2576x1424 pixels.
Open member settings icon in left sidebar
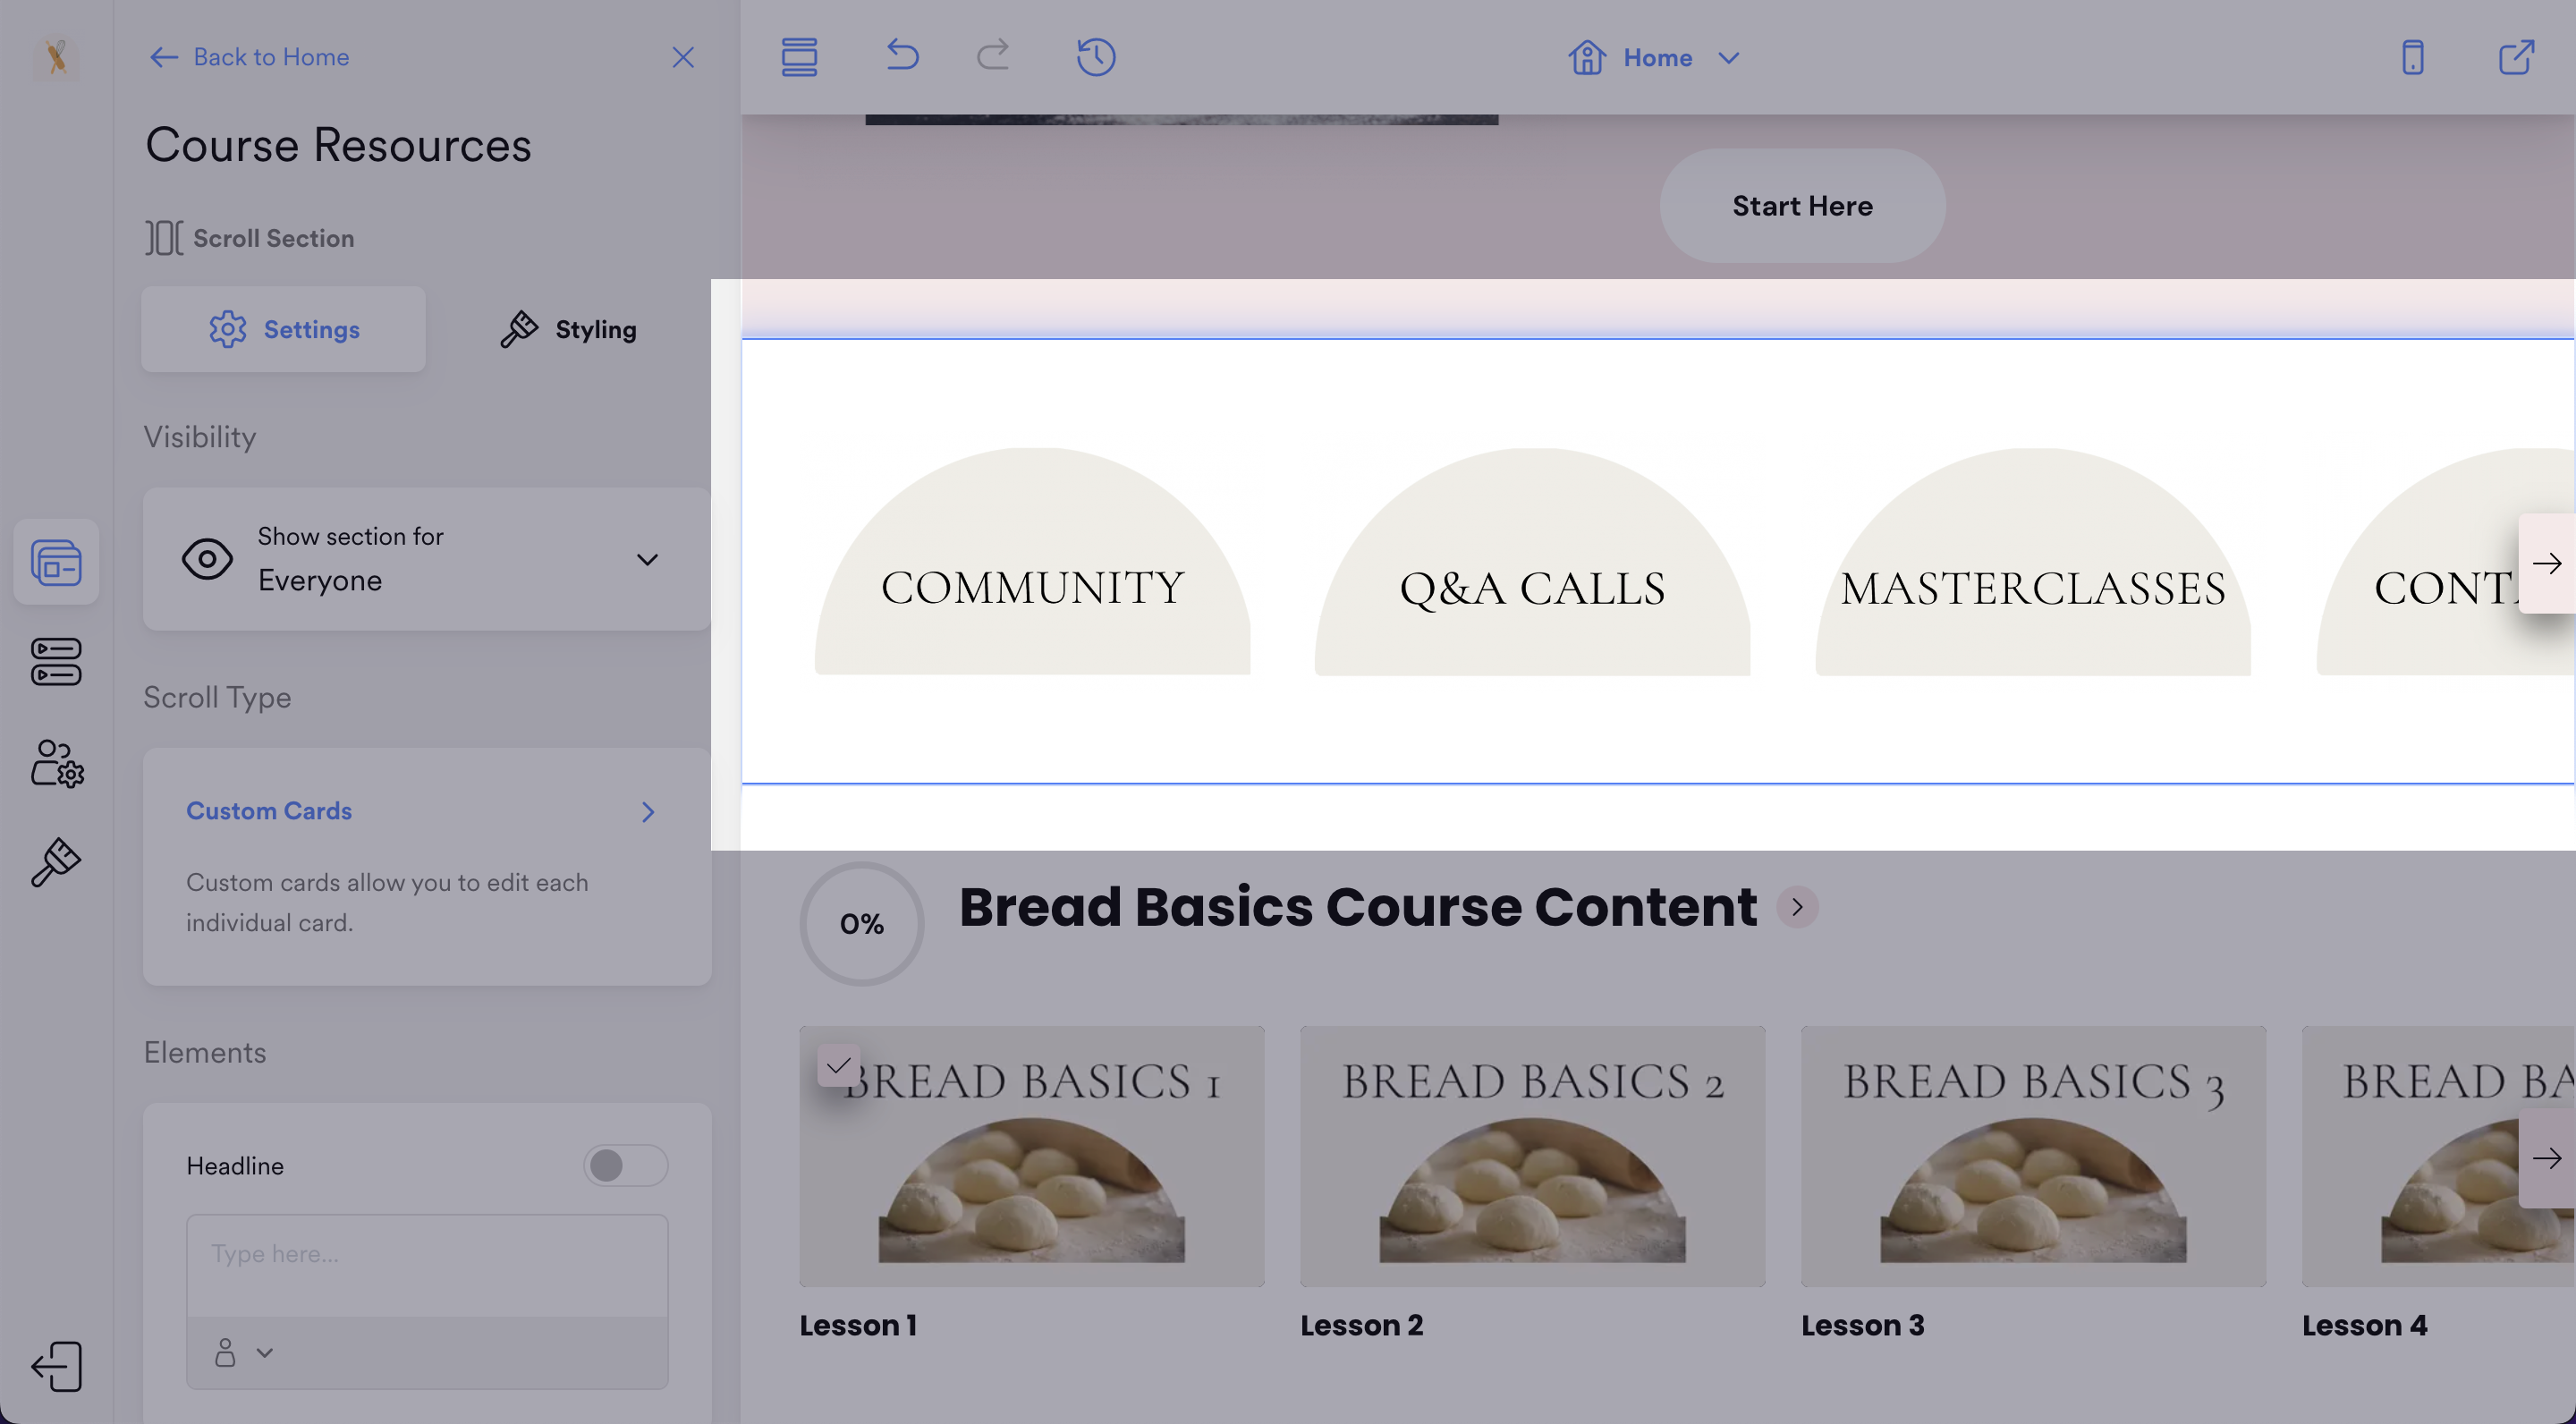(57, 764)
